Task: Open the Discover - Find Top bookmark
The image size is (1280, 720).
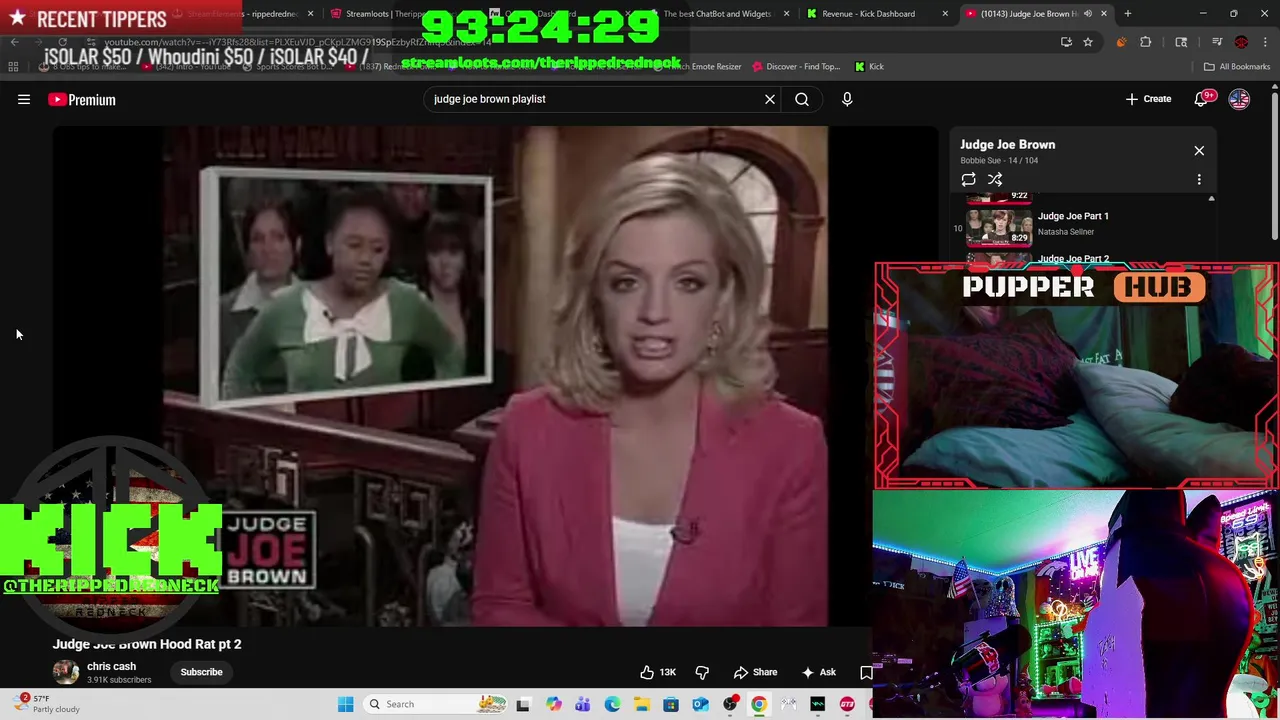Action: (x=796, y=67)
